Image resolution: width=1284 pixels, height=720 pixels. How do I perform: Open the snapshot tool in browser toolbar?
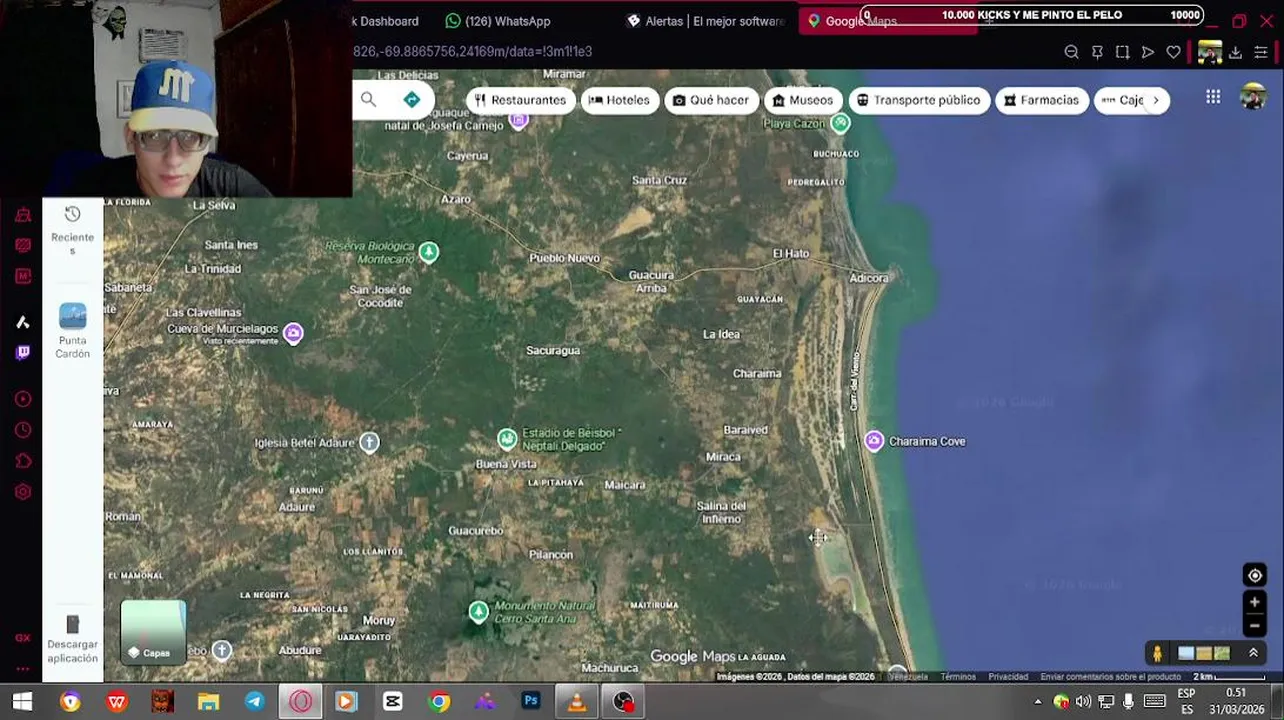coord(1122,52)
